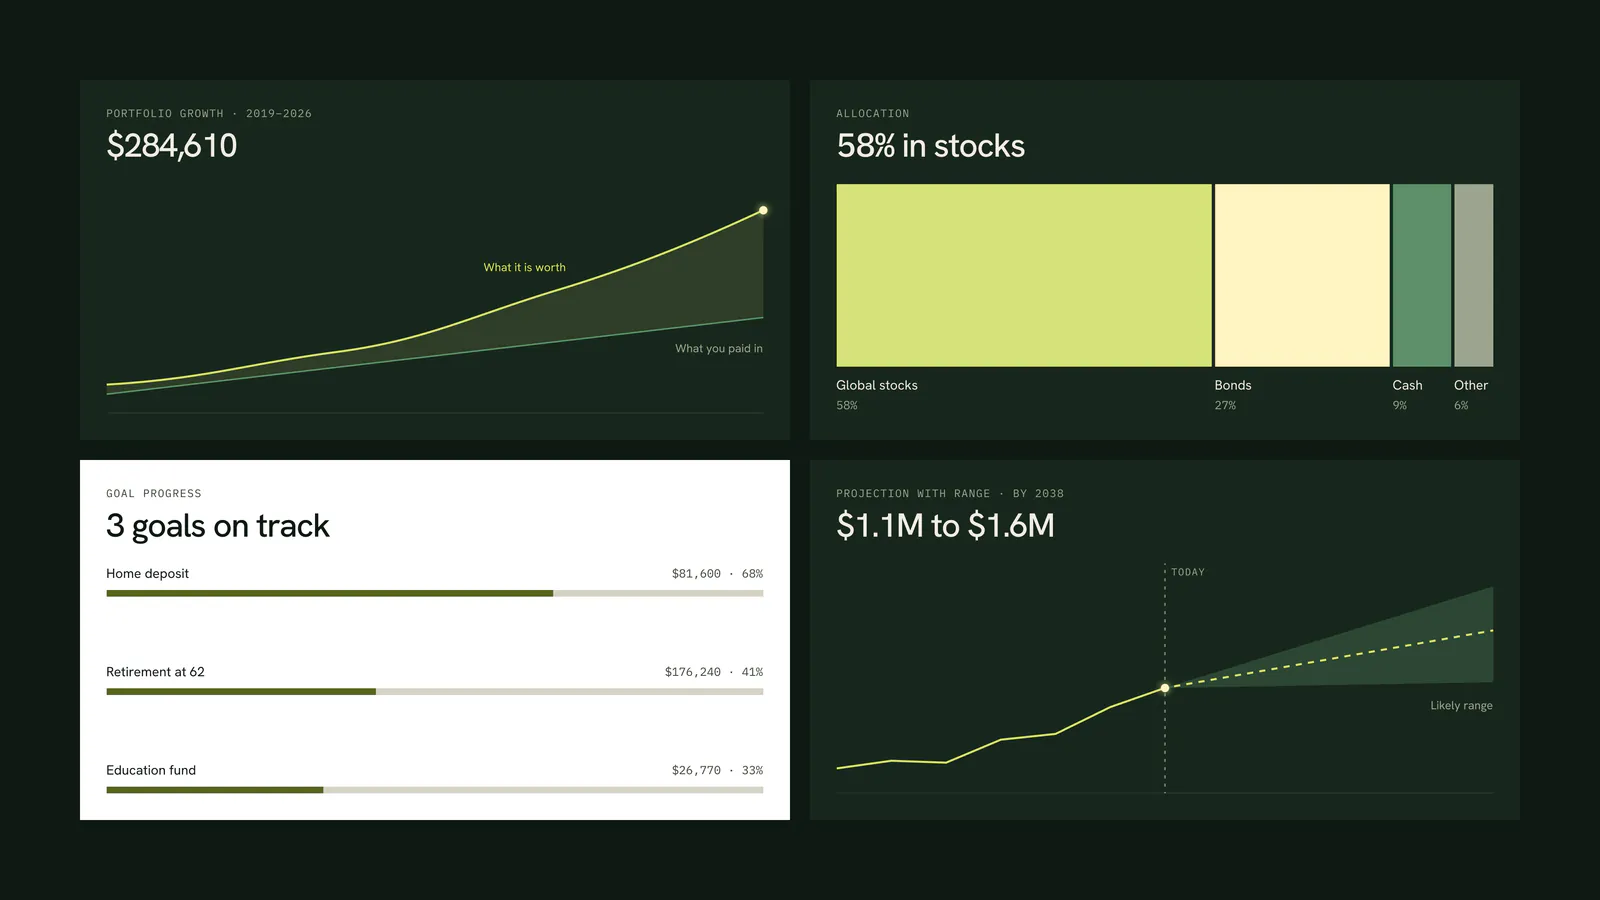Screen dimensions: 1600x900
Task: Click the '$1.1M to $1.6M' projection heading
Action: tap(945, 526)
